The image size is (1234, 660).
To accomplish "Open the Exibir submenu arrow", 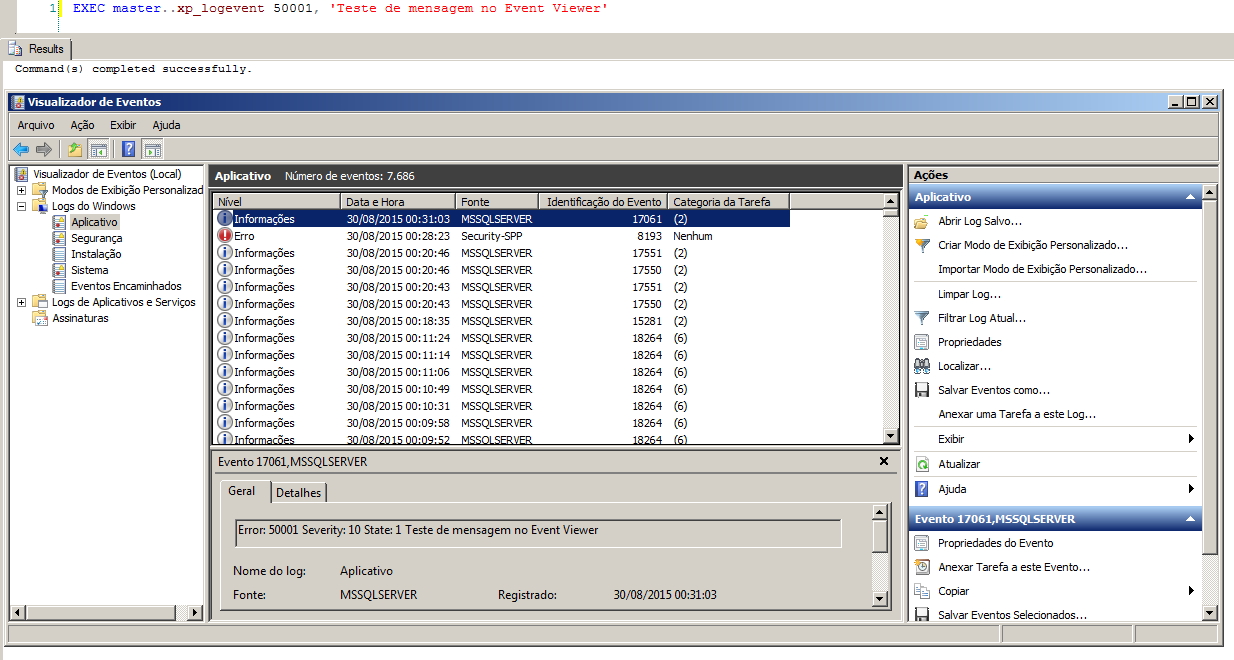I will coord(1191,439).
